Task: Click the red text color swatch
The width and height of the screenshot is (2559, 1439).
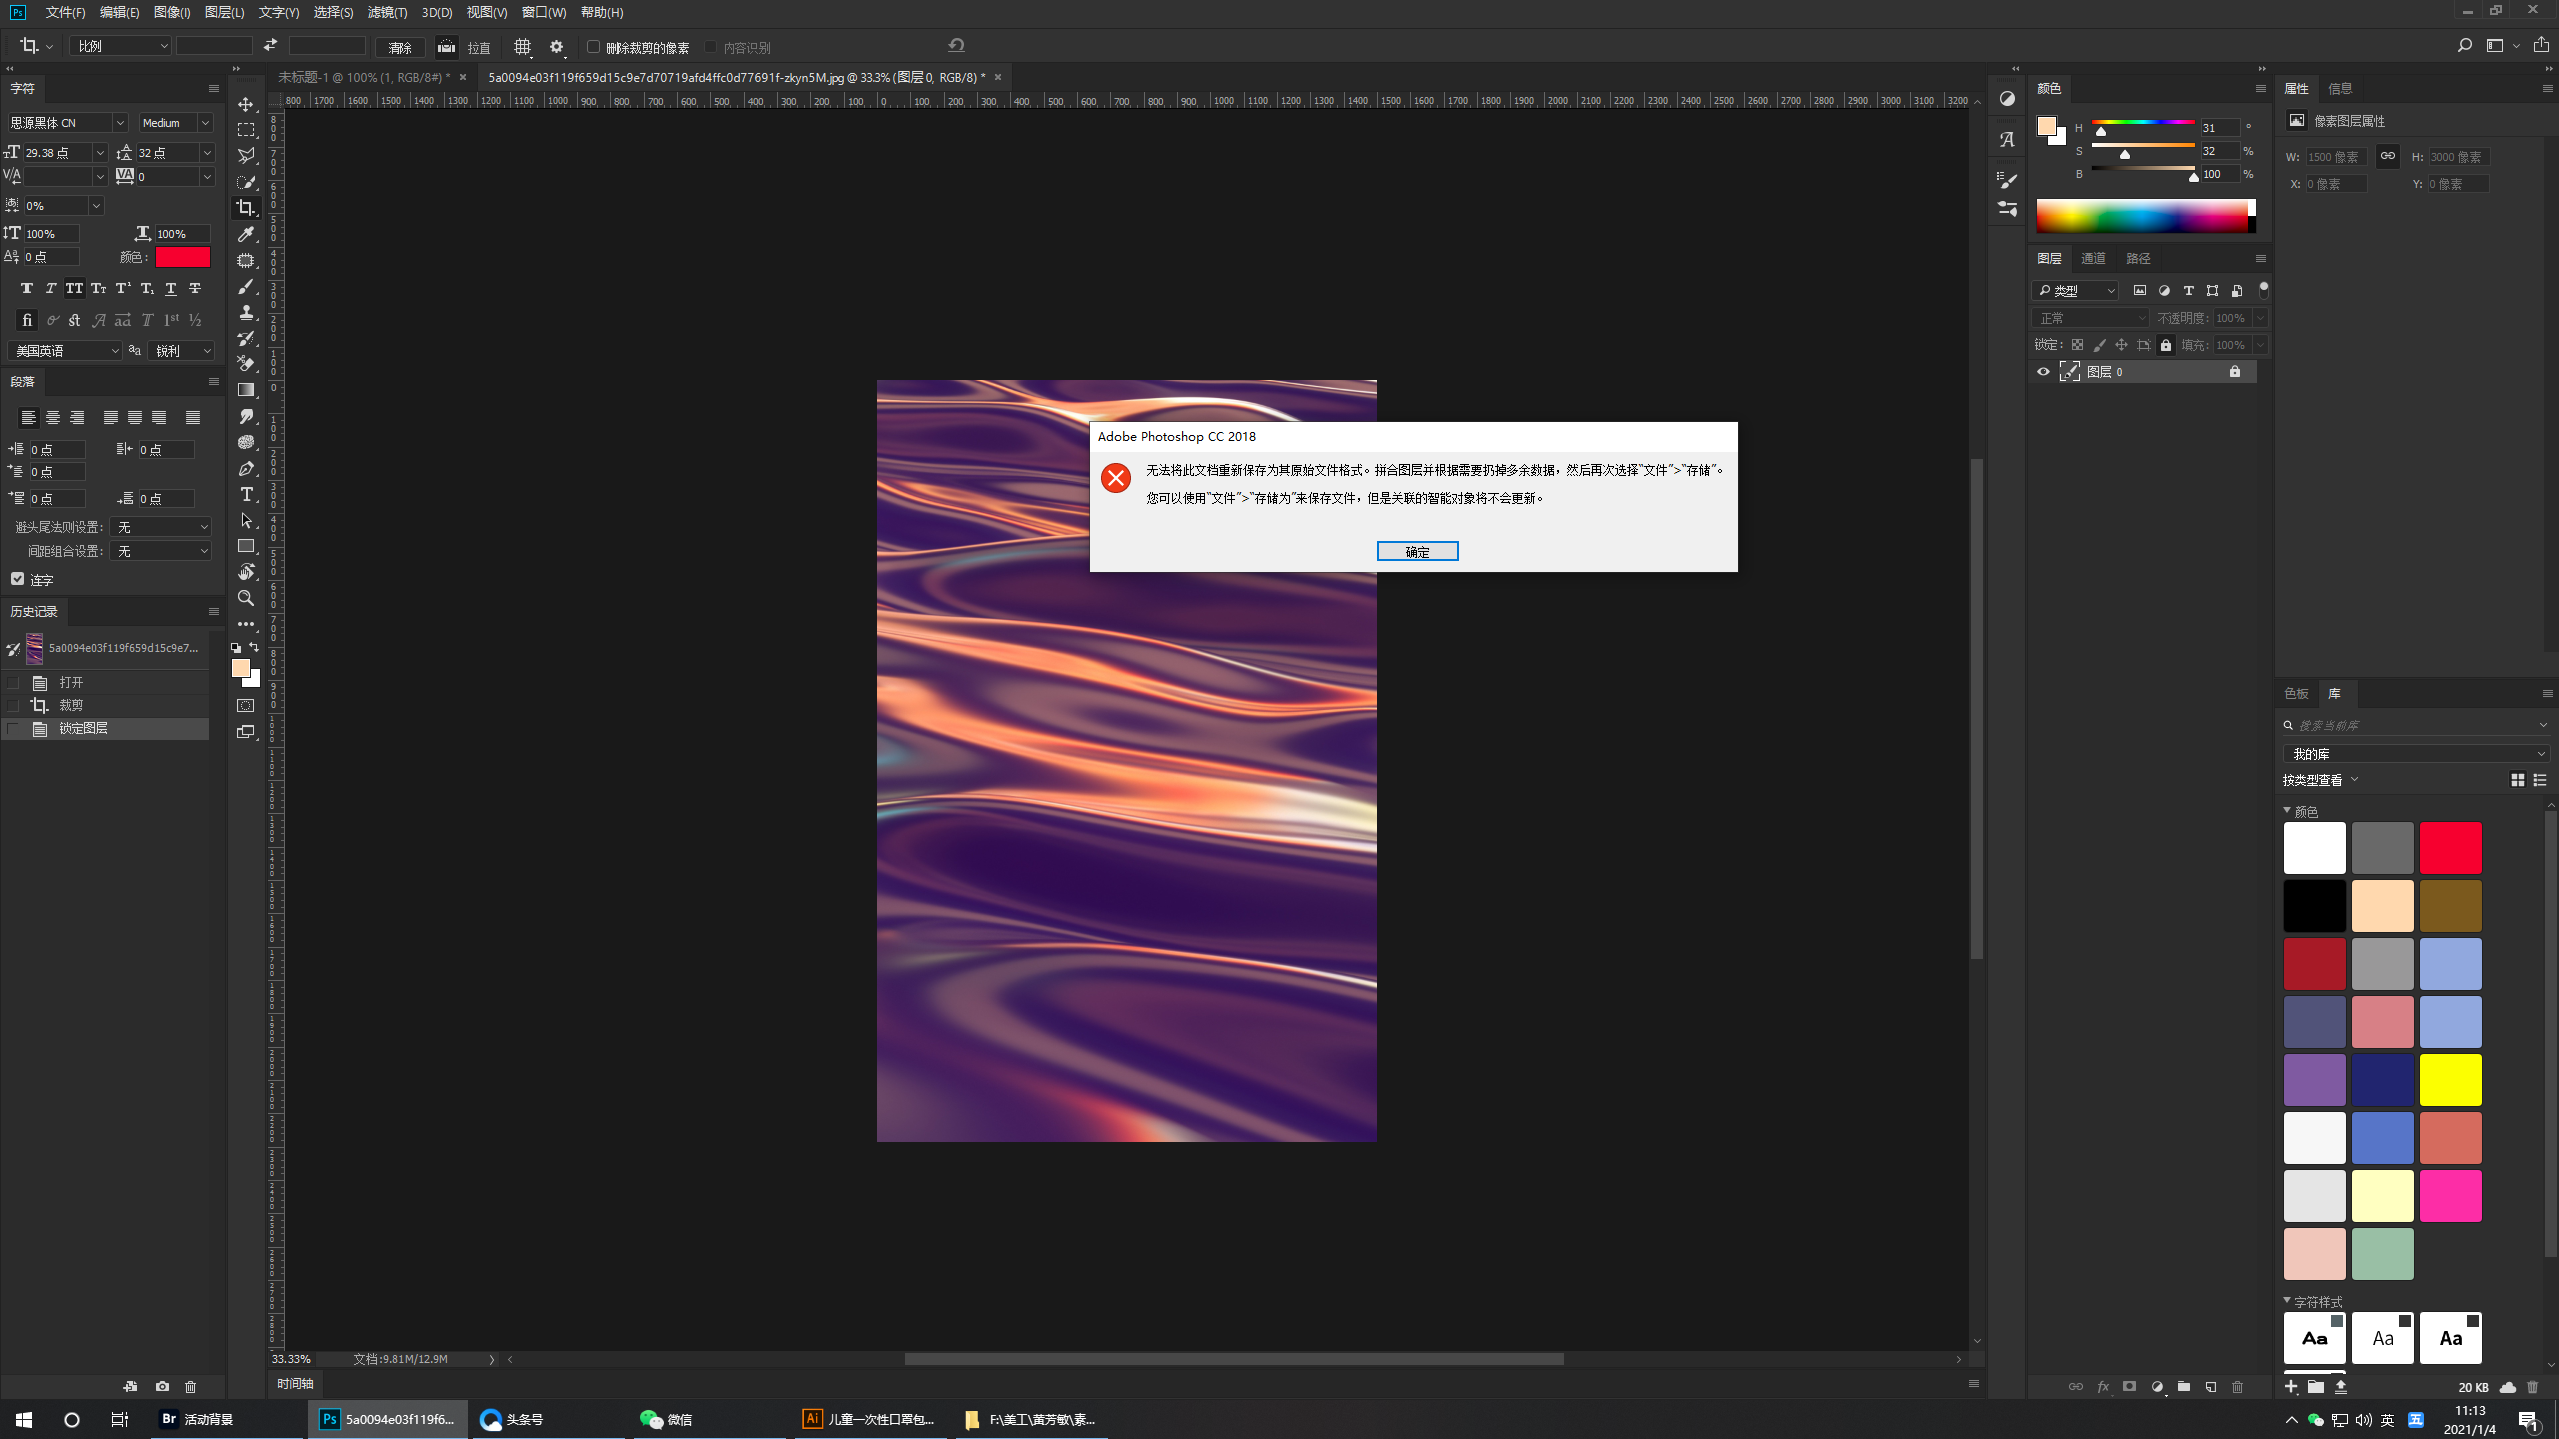Action: [182, 257]
